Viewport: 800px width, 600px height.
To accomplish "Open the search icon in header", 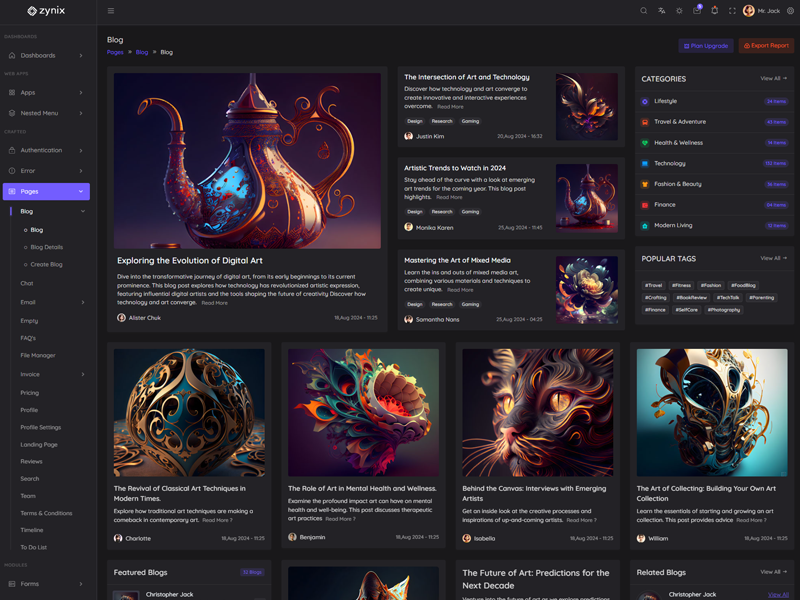I will (x=644, y=11).
